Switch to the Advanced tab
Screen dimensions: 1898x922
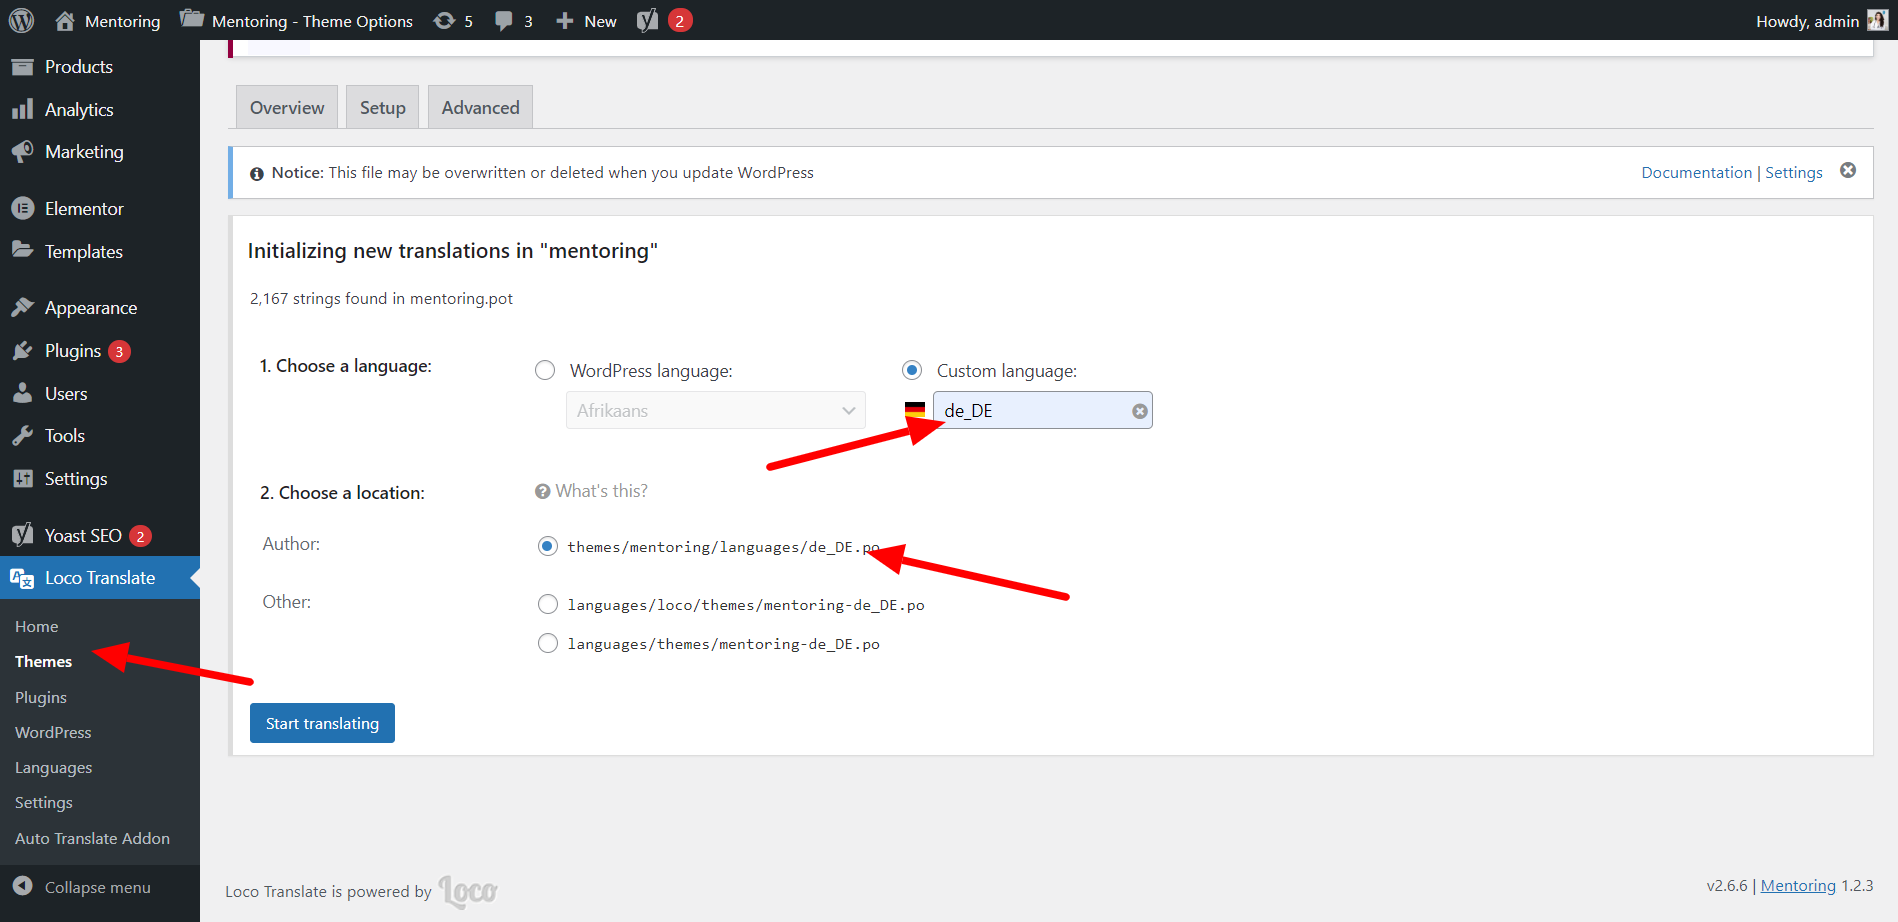click(480, 107)
